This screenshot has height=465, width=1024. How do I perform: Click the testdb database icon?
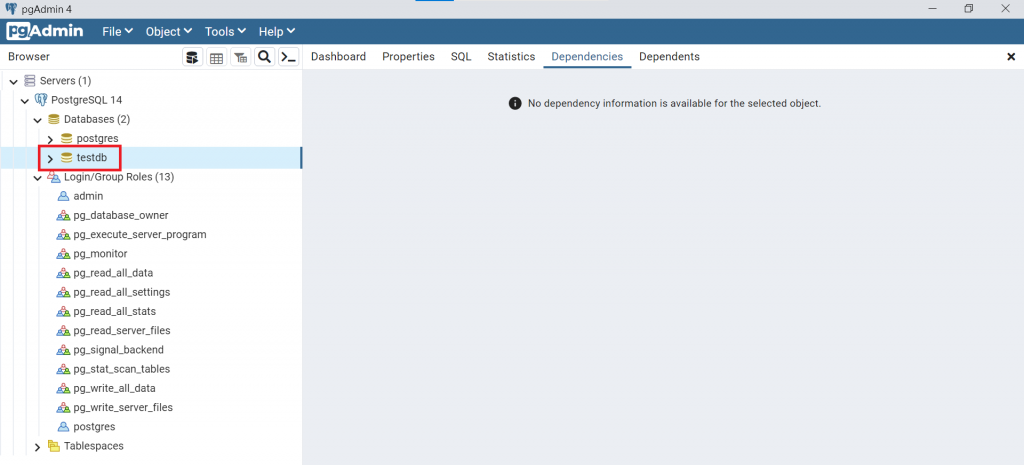point(67,158)
